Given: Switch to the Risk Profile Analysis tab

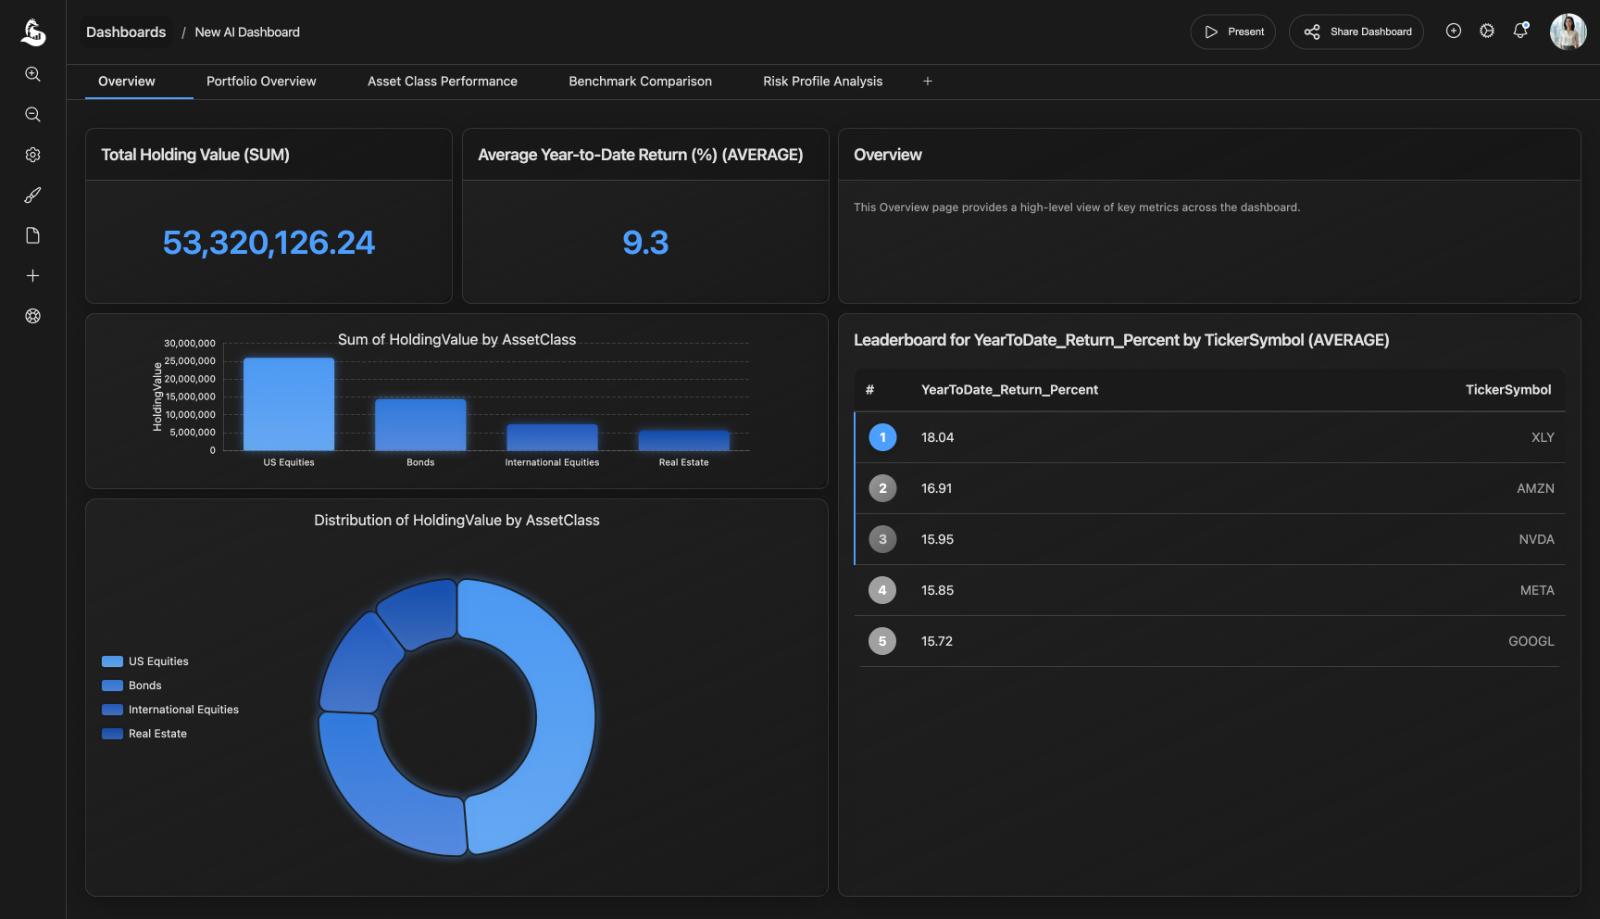Looking at the screenshot, I should point(821,81).
